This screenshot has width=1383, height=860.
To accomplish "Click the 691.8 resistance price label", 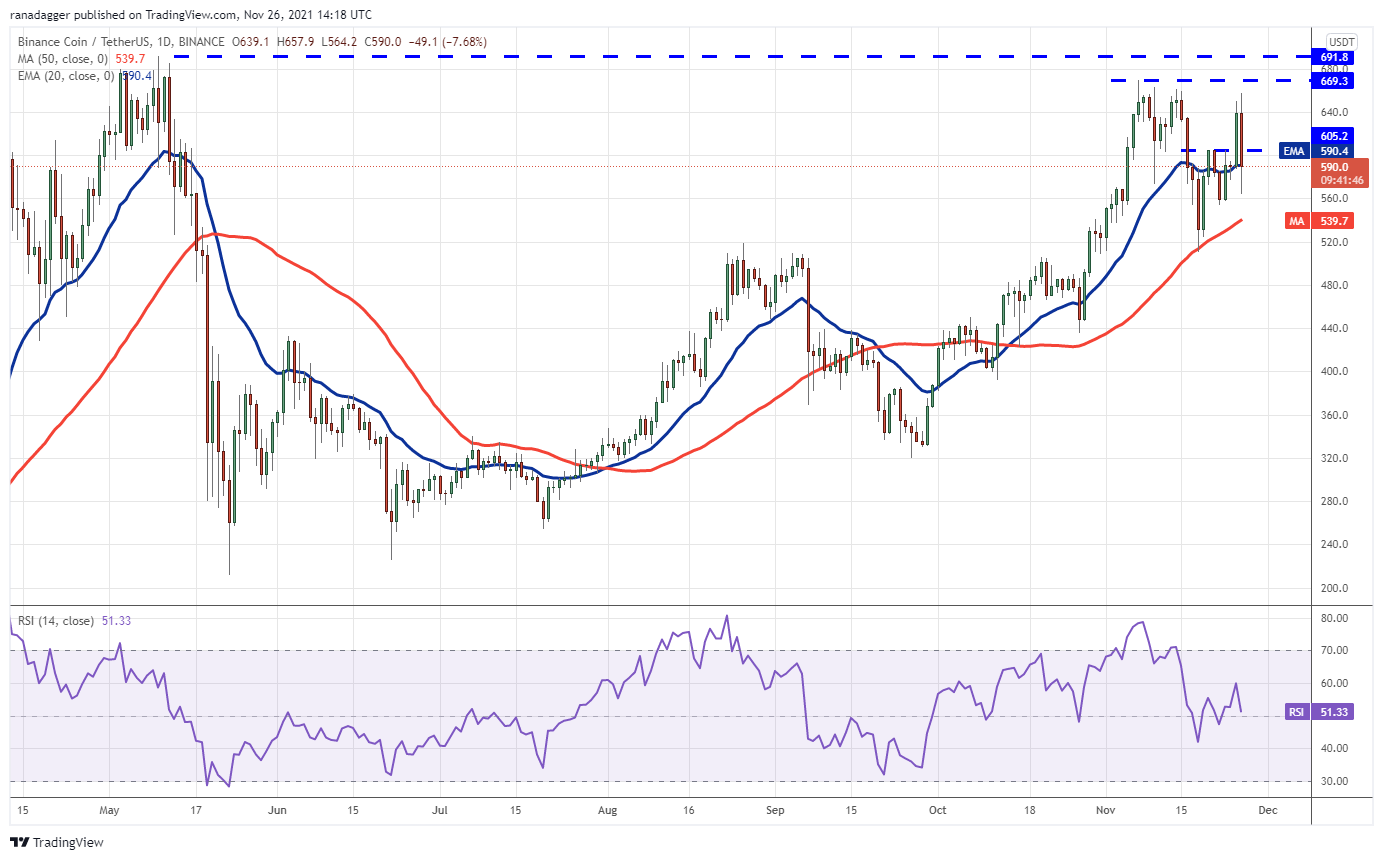I will point(1335,58).
